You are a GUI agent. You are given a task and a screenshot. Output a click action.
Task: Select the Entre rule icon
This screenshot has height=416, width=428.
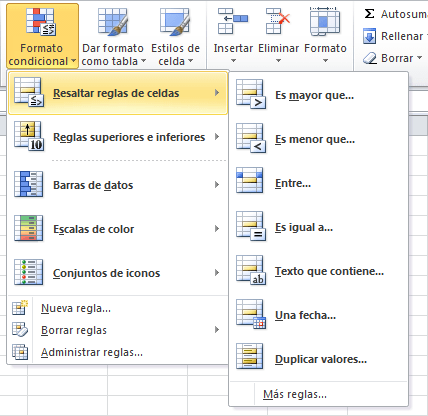(250, 181)
